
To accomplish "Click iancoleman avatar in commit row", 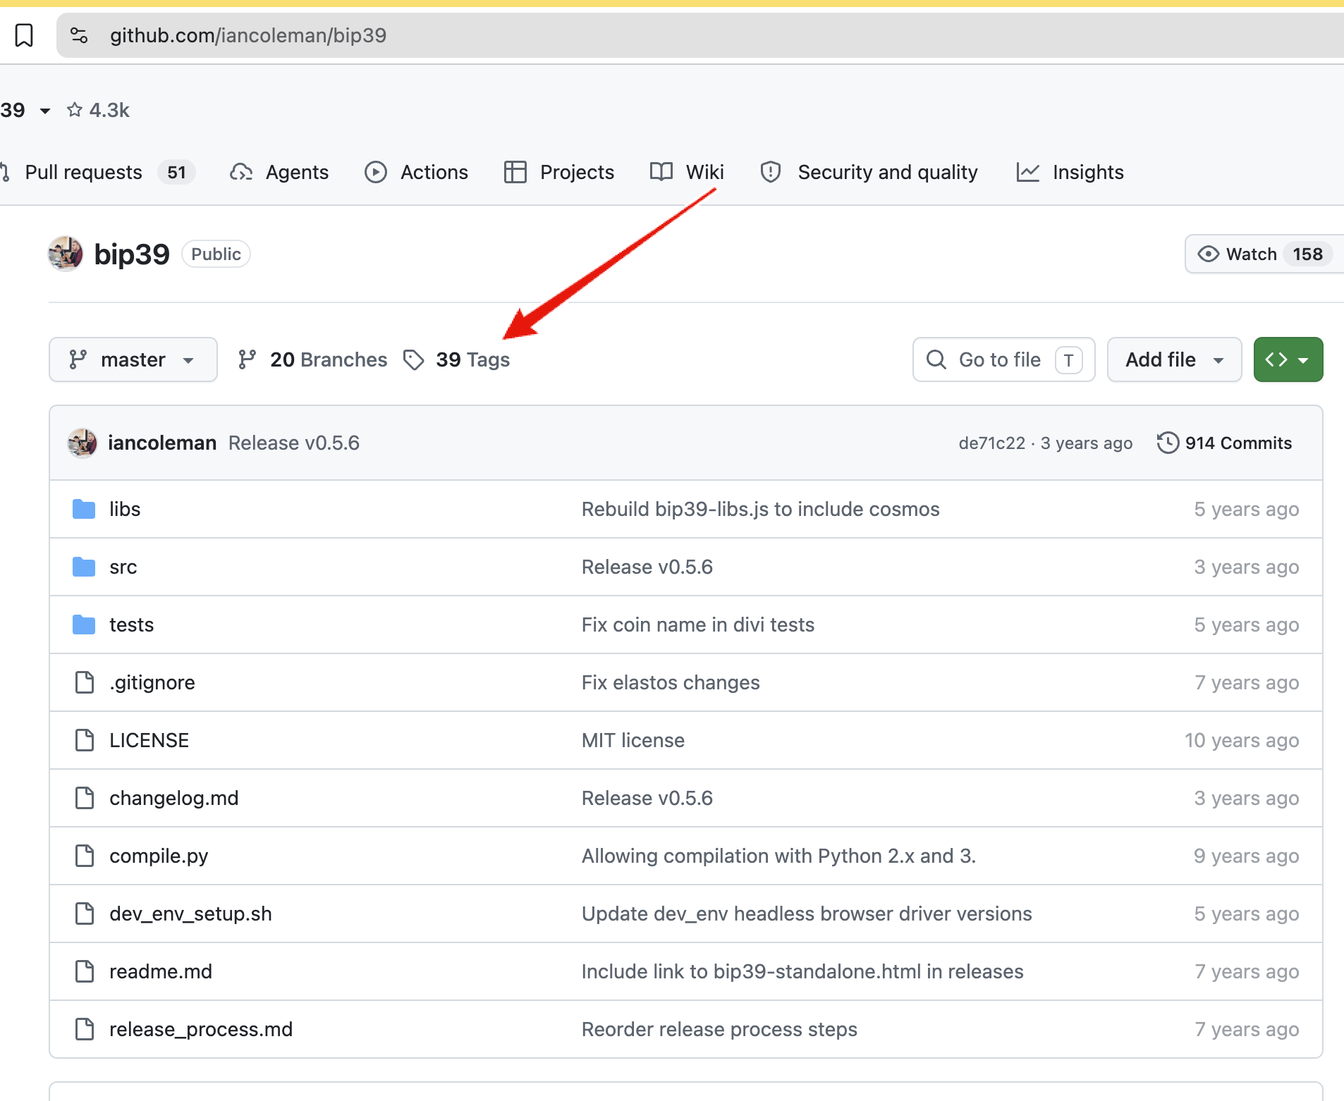I will point(83,443).
